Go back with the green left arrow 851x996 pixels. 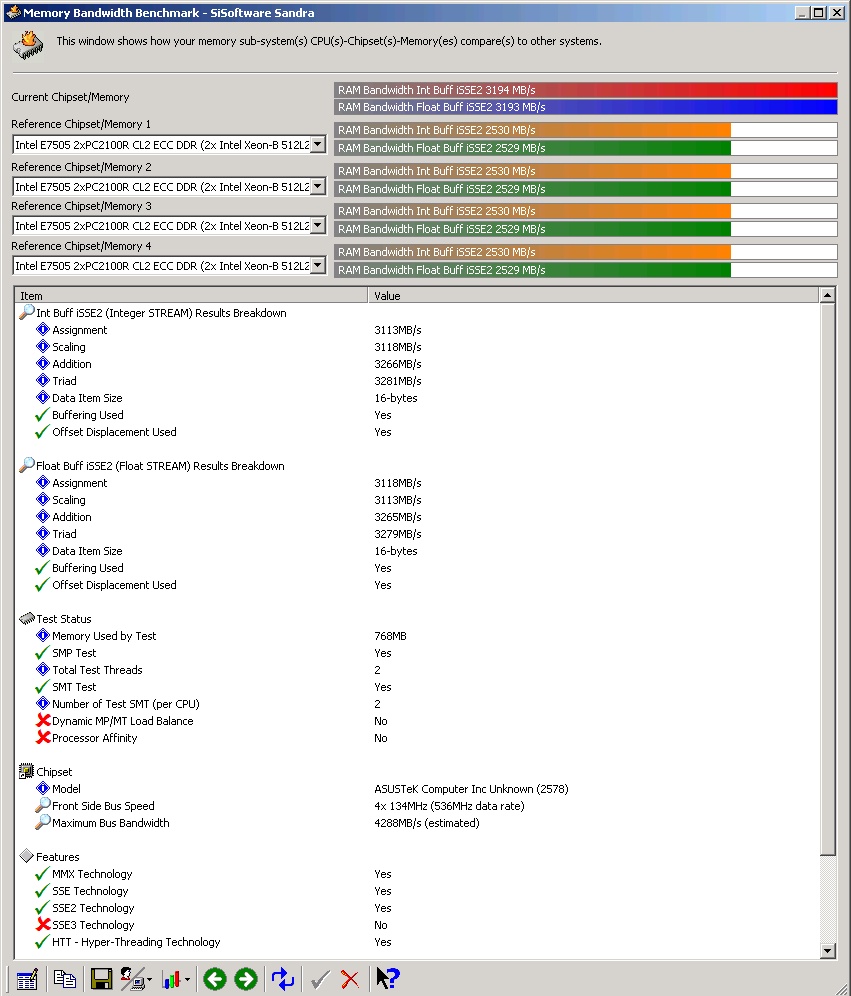215,979
